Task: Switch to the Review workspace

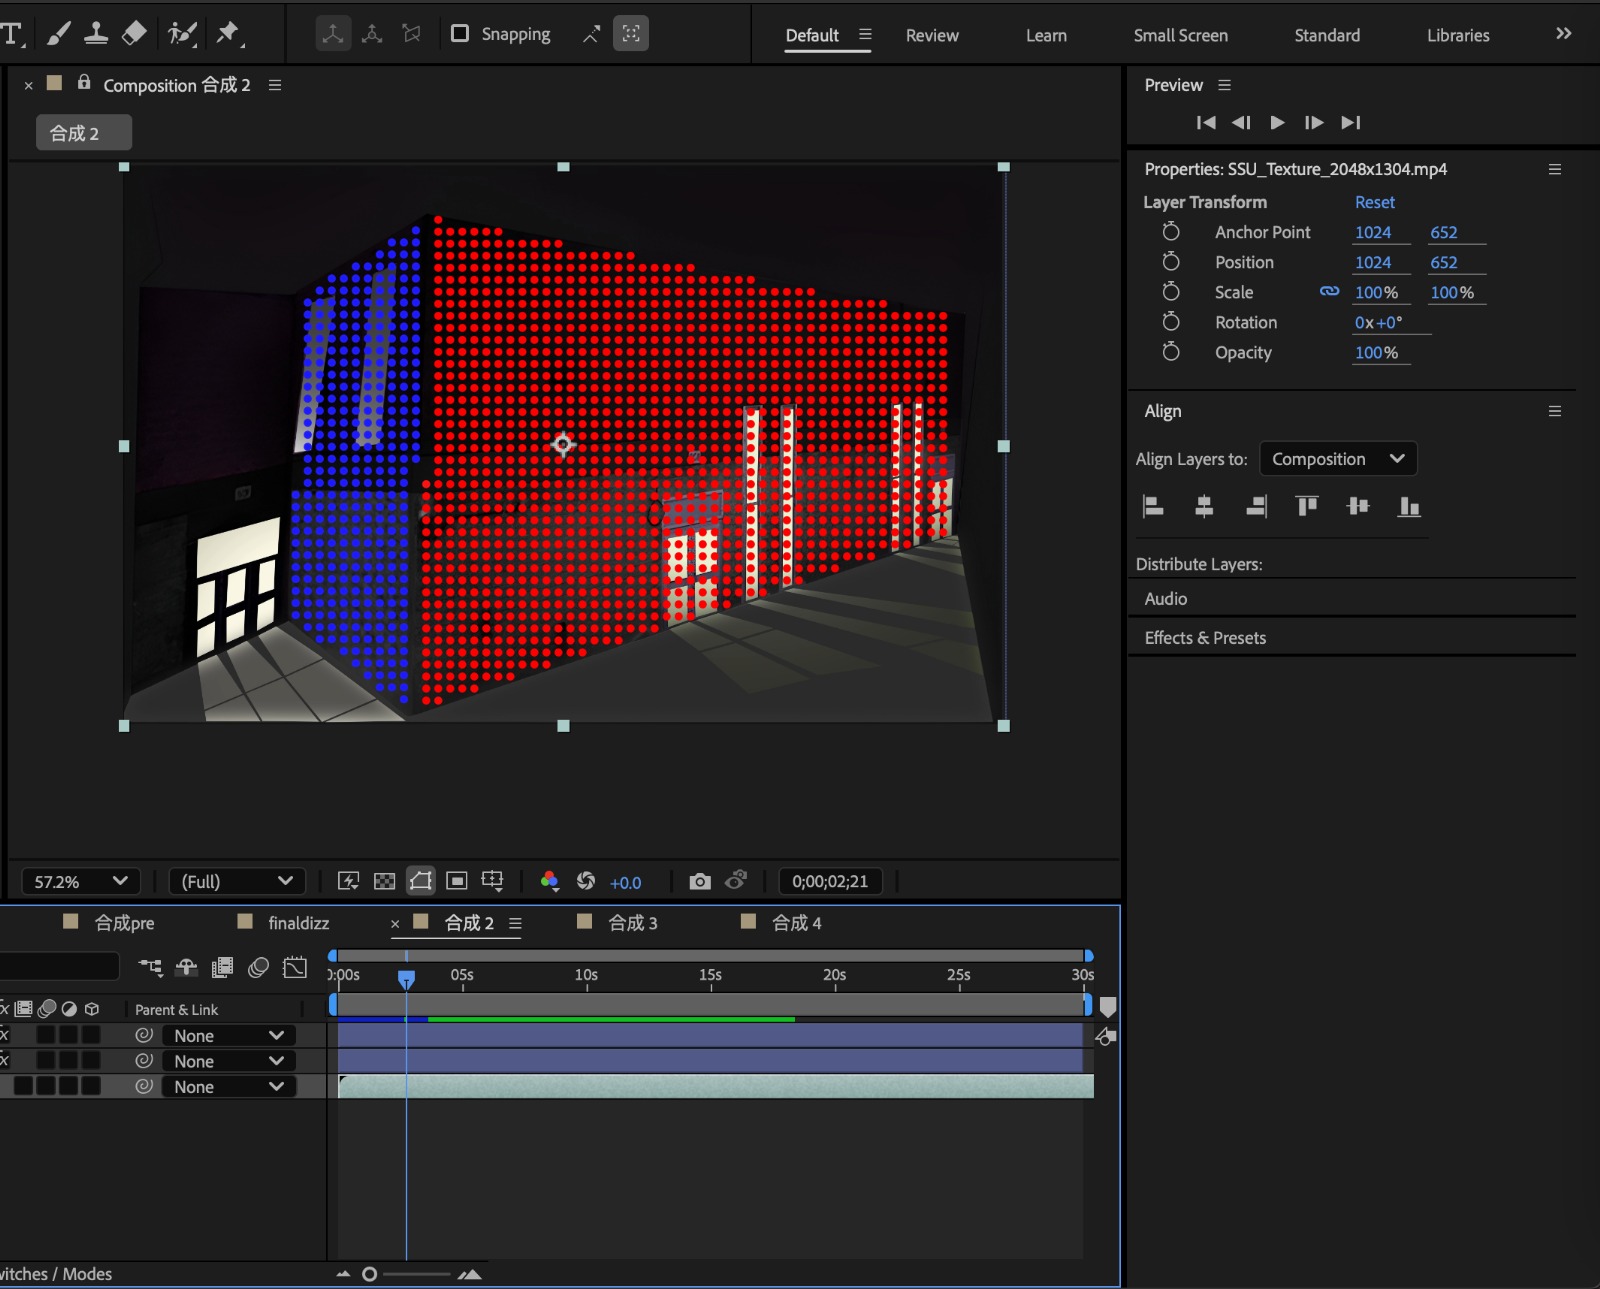Action: pos(931,35)
